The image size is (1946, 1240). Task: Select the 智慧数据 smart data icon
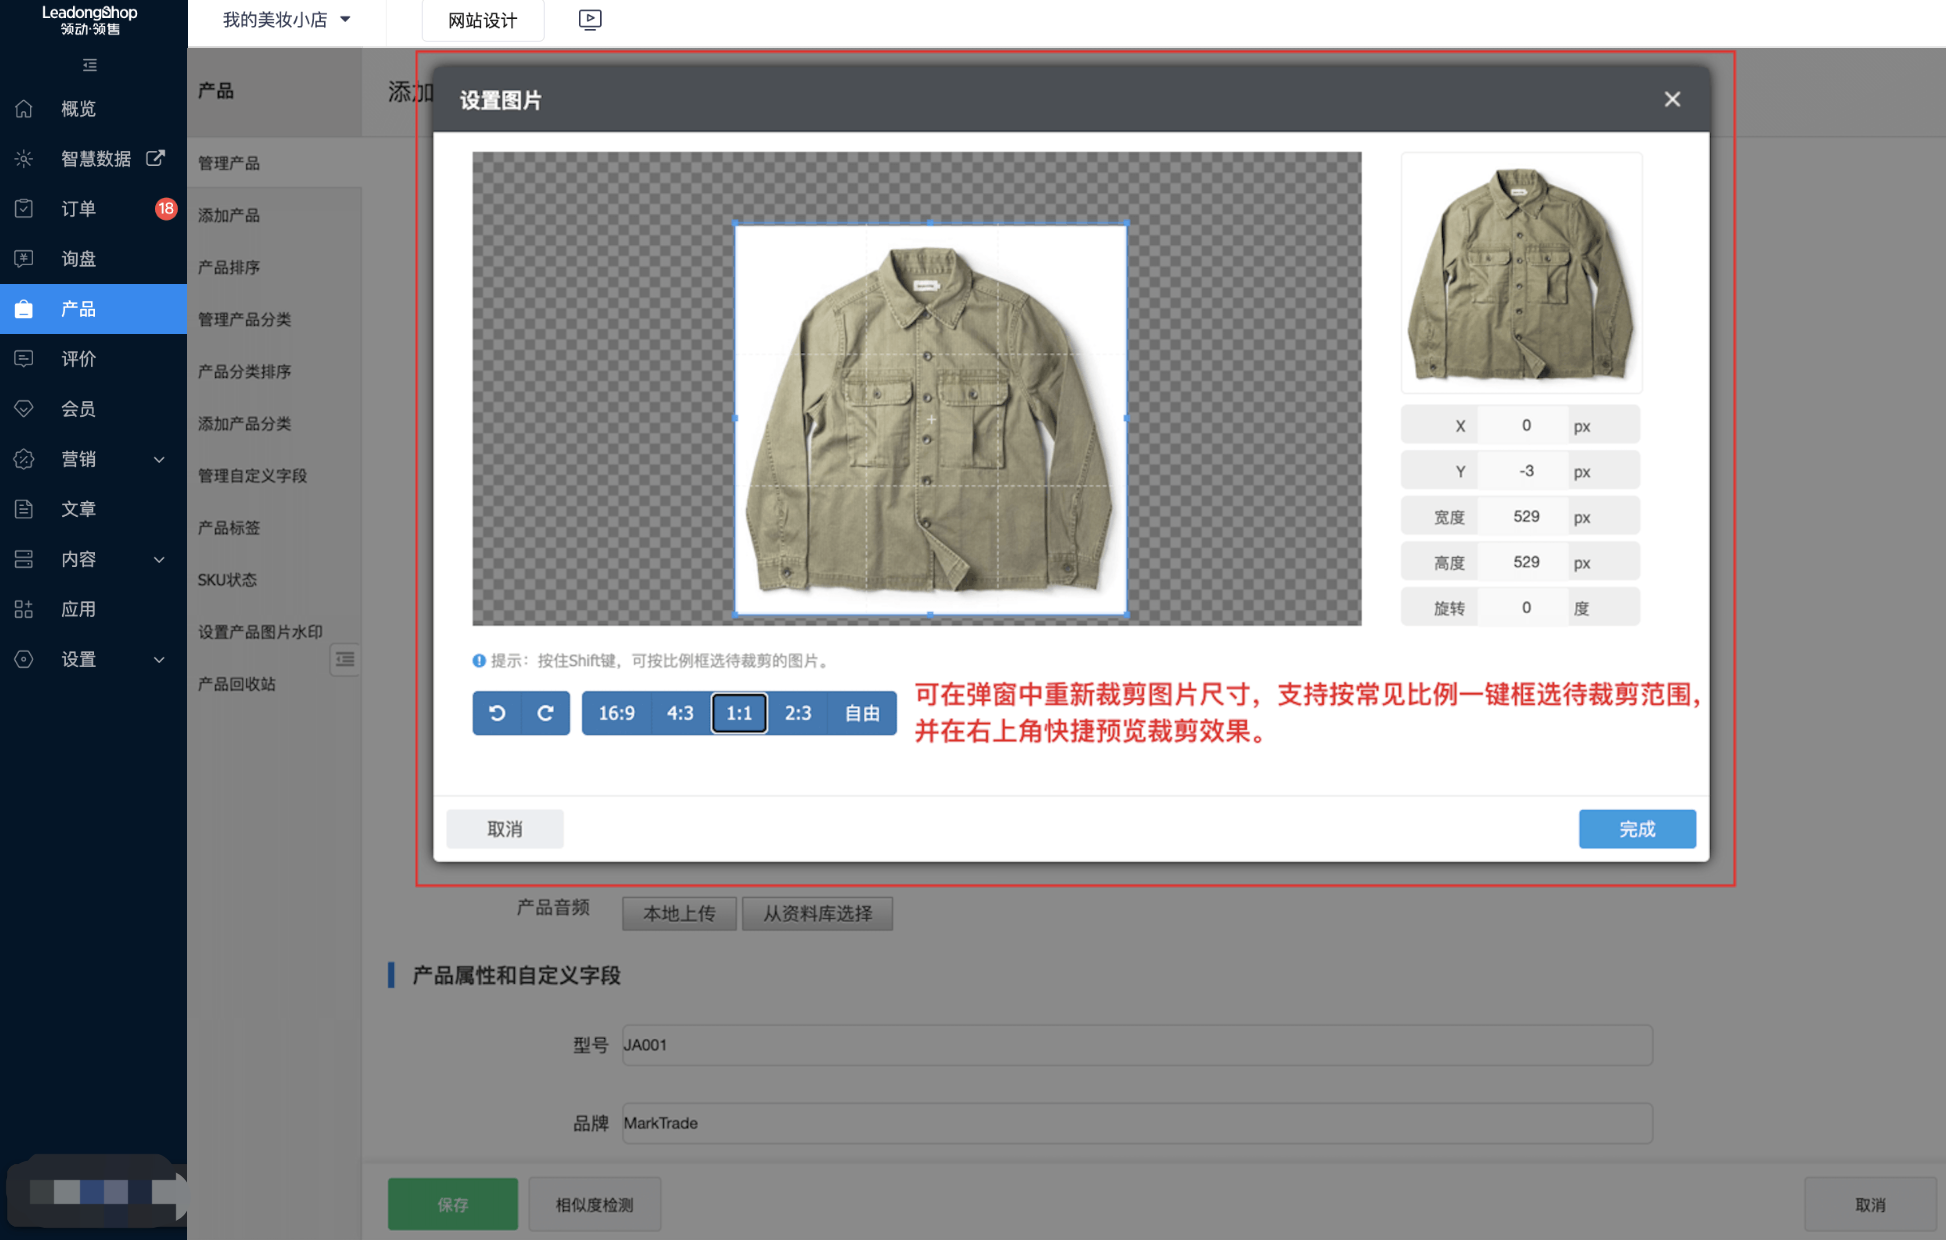(x=23, y=158)
